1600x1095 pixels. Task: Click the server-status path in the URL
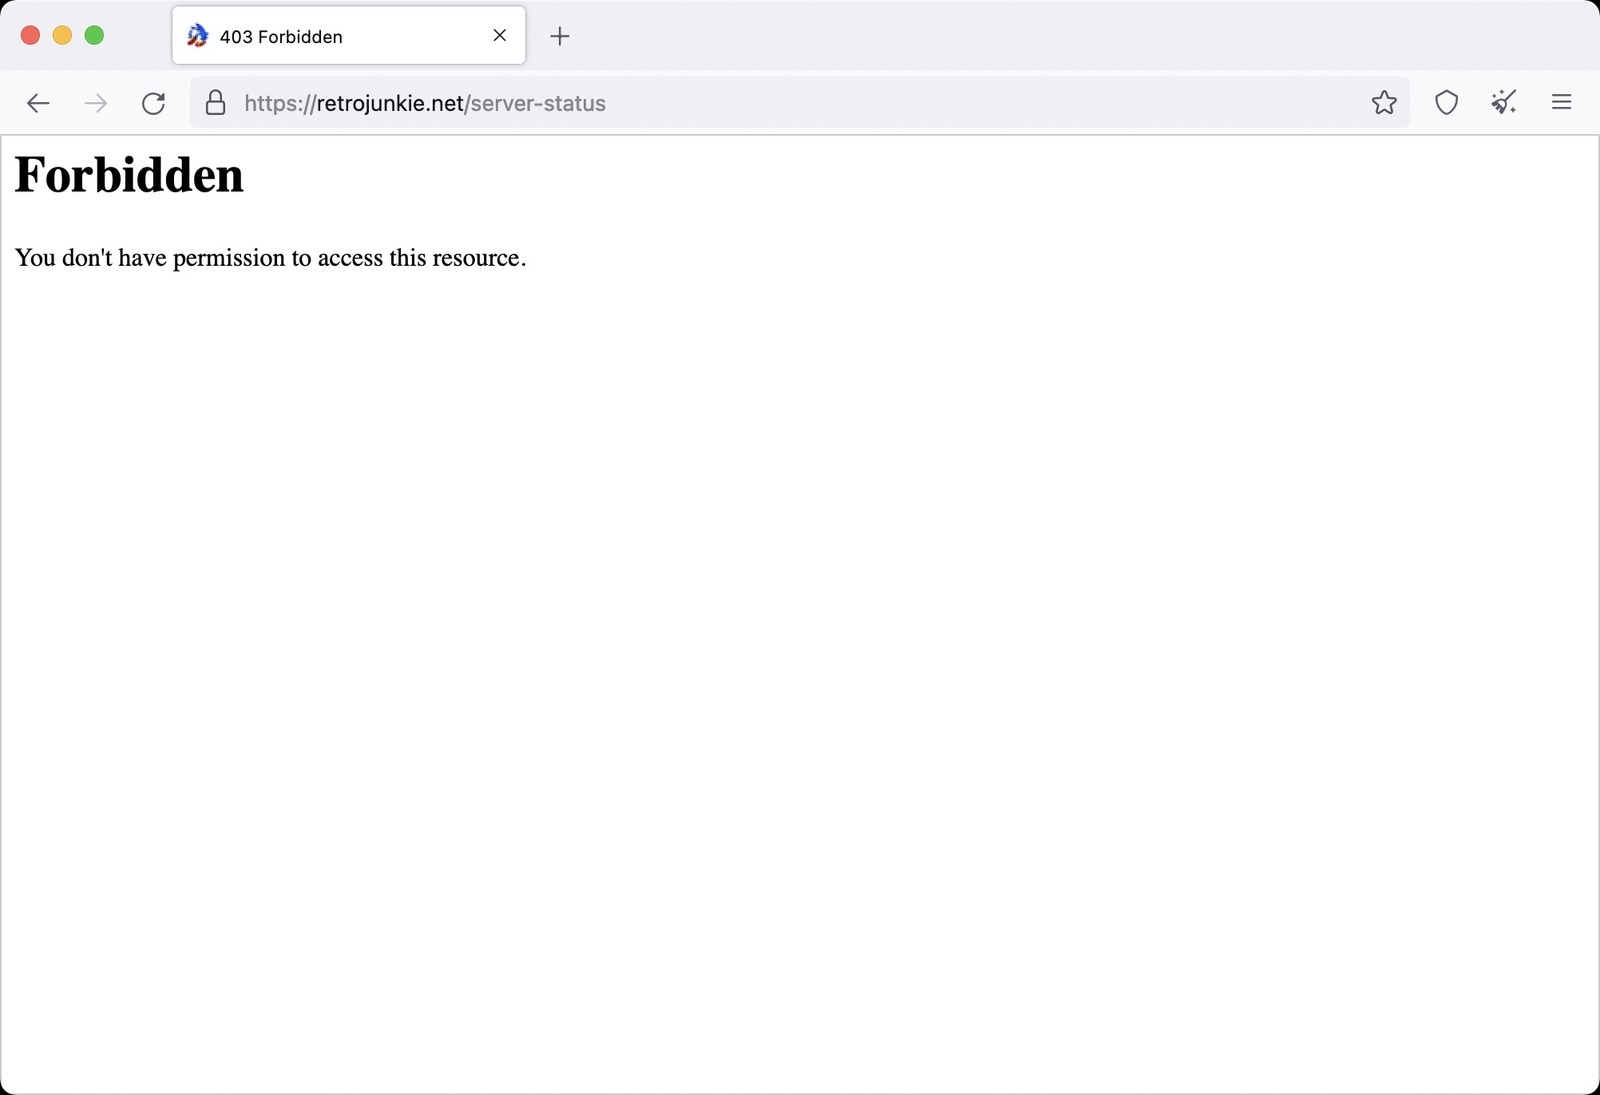pyautogui.click(x=539, y=103)
